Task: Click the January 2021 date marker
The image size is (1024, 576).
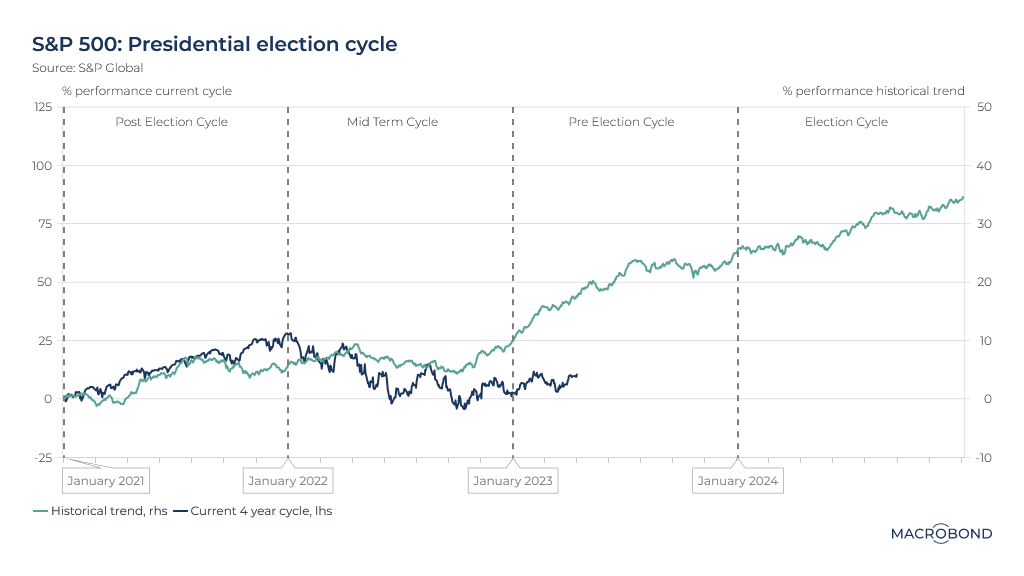Action: click(105, 481)
